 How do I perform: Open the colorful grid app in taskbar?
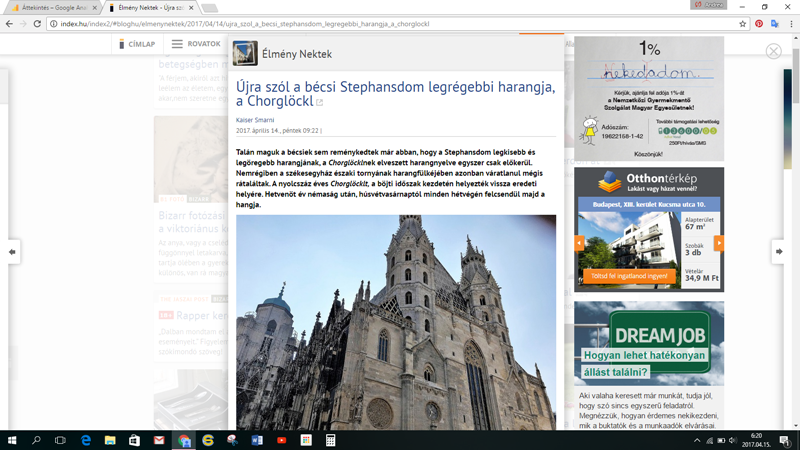(306, 440)
